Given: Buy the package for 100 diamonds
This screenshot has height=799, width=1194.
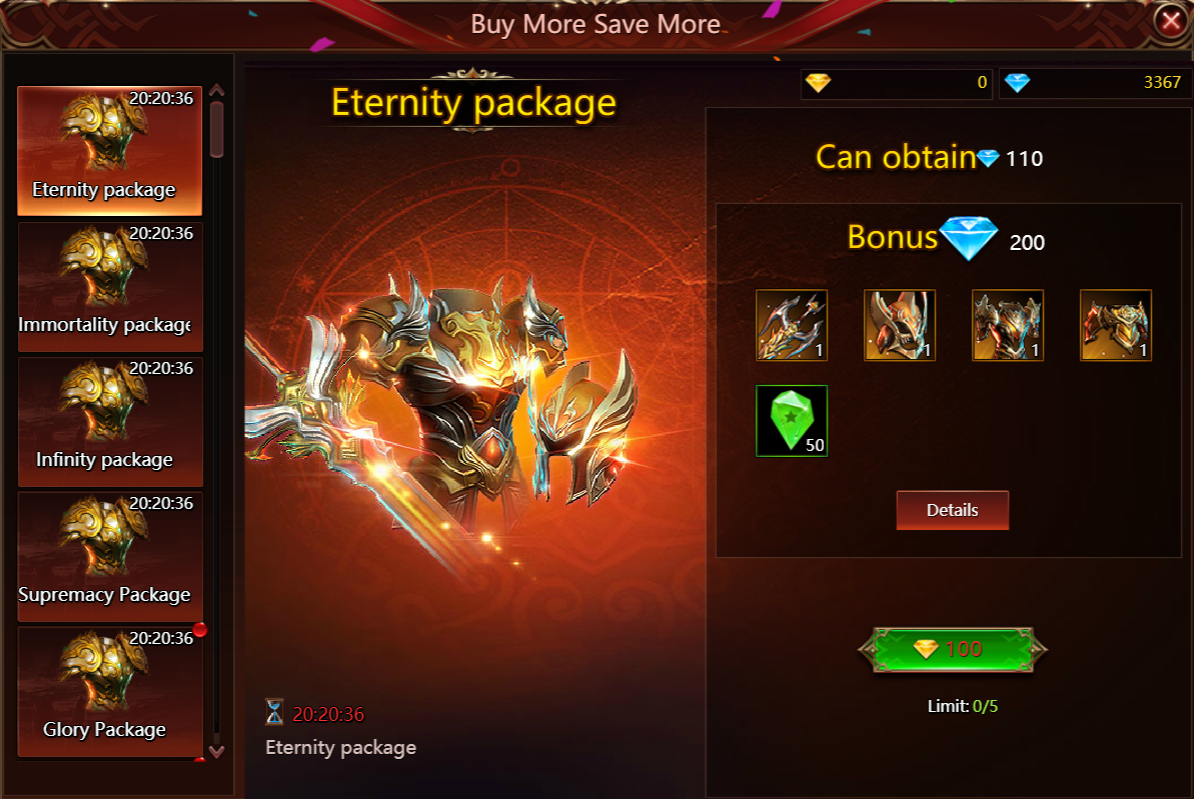Looking at the screenshot, I should (953, 650).
